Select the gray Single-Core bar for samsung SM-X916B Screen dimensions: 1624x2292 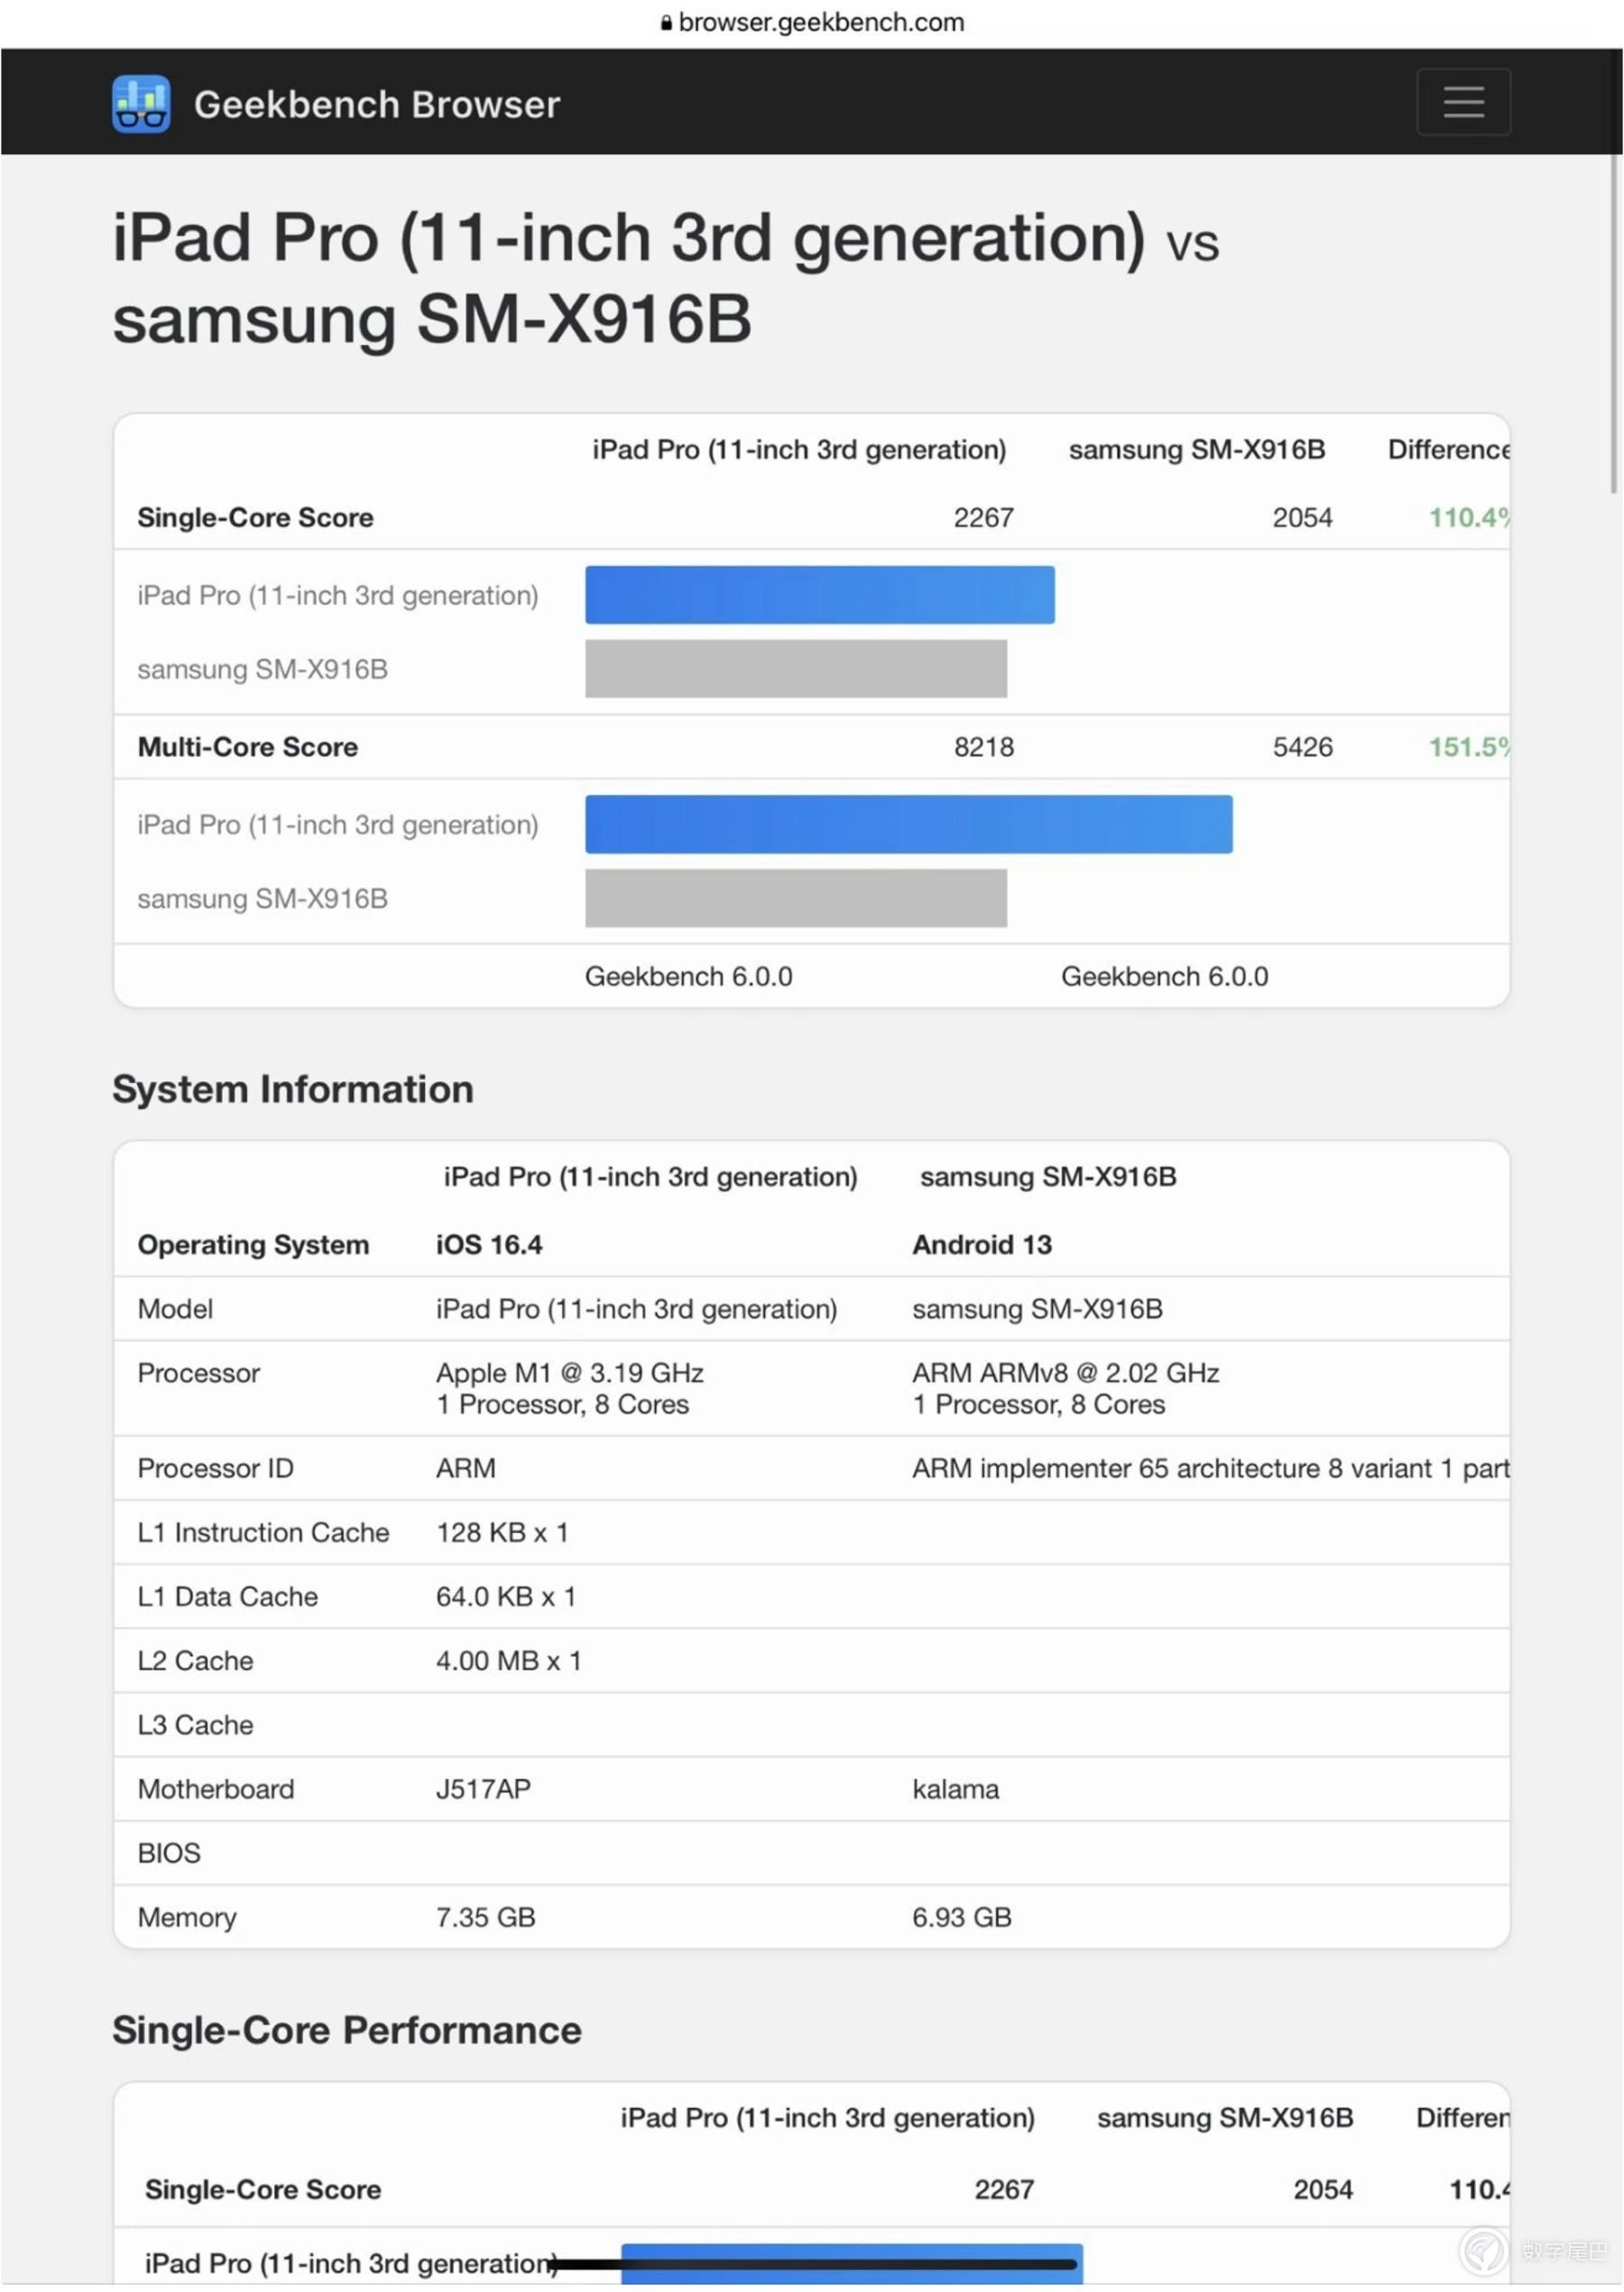click(x=795, y=668)
